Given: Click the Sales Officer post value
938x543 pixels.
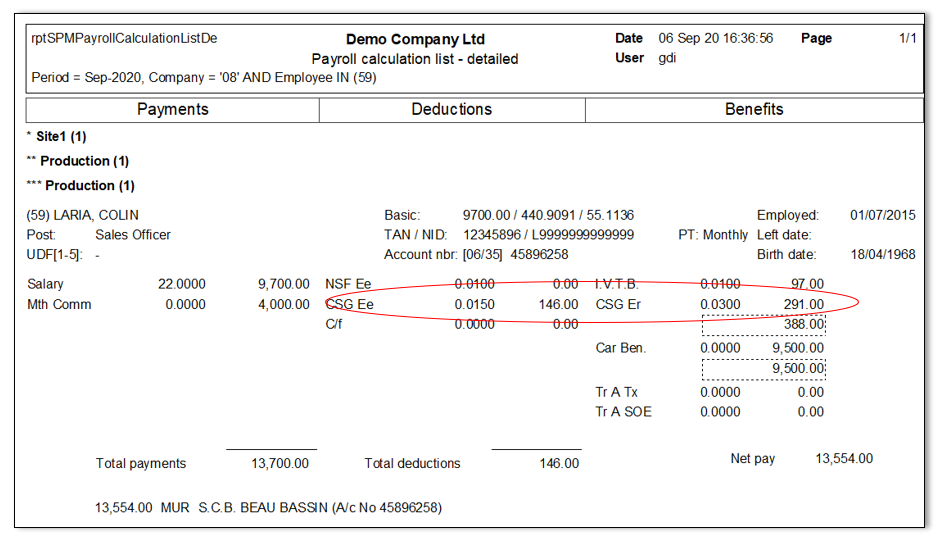Looking at the screenshot, I should pos(133,235).
